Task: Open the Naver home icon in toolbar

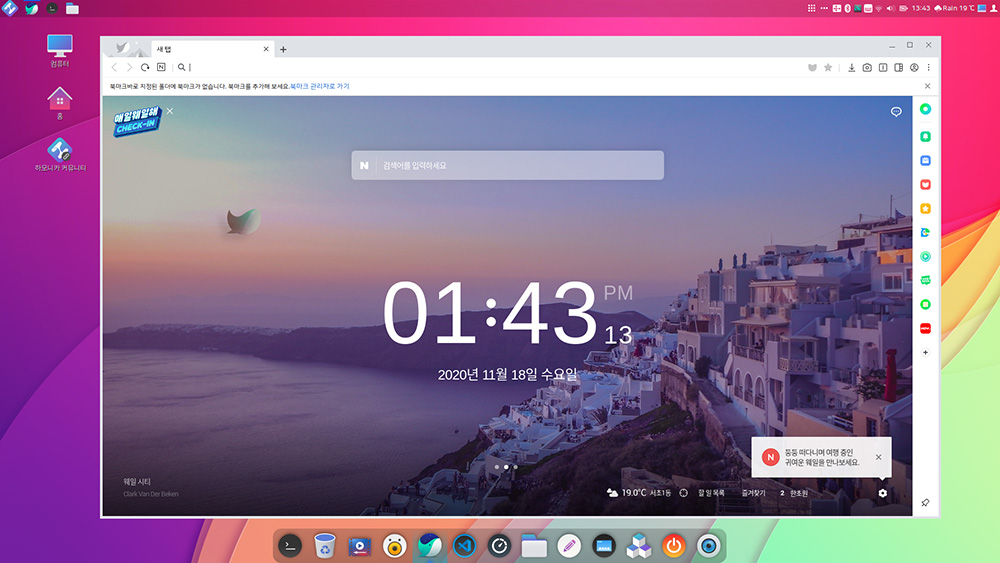Action: pyautogui.click(x=161, y=67)
